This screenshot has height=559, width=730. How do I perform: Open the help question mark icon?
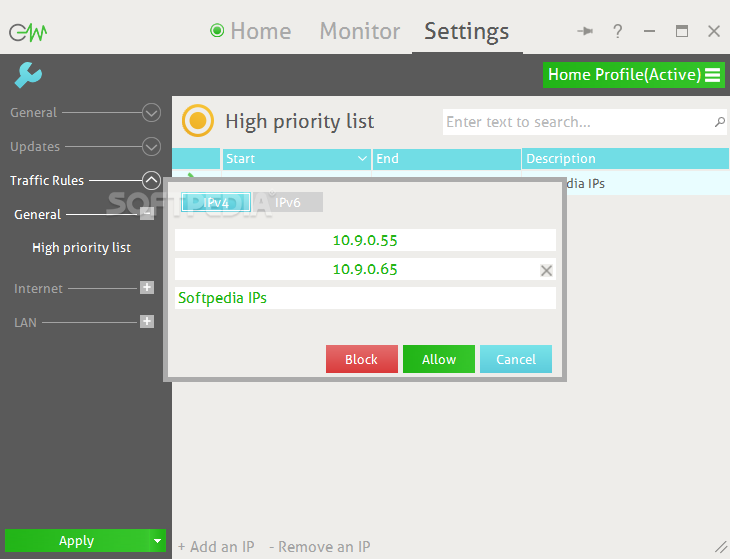point(617,31)
